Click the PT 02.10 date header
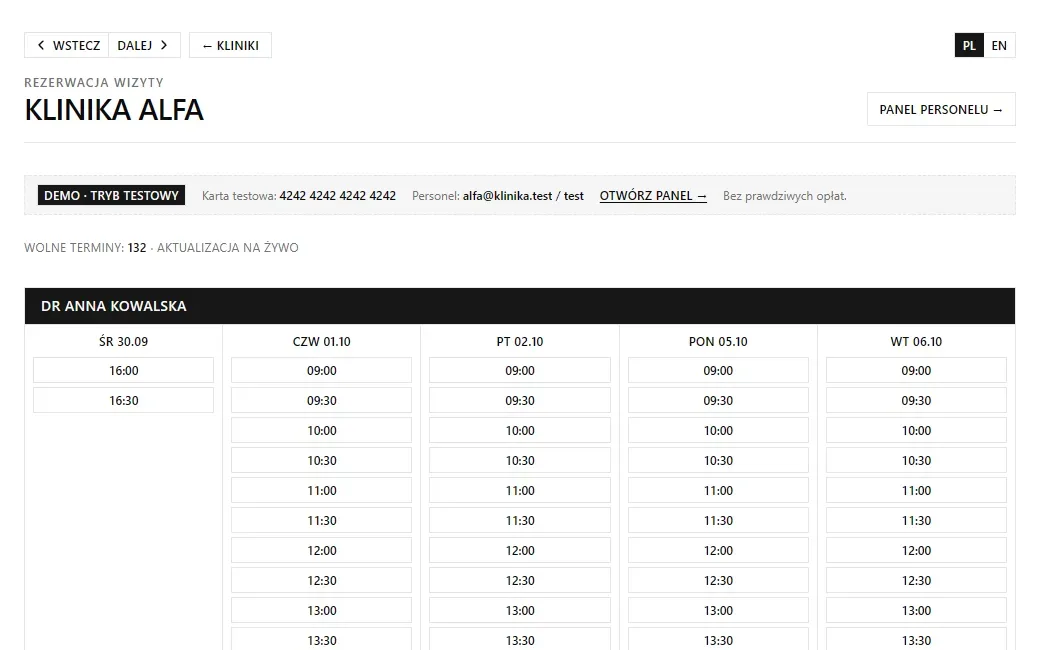This screenshot has height=650, width=1040. point(520,342)
